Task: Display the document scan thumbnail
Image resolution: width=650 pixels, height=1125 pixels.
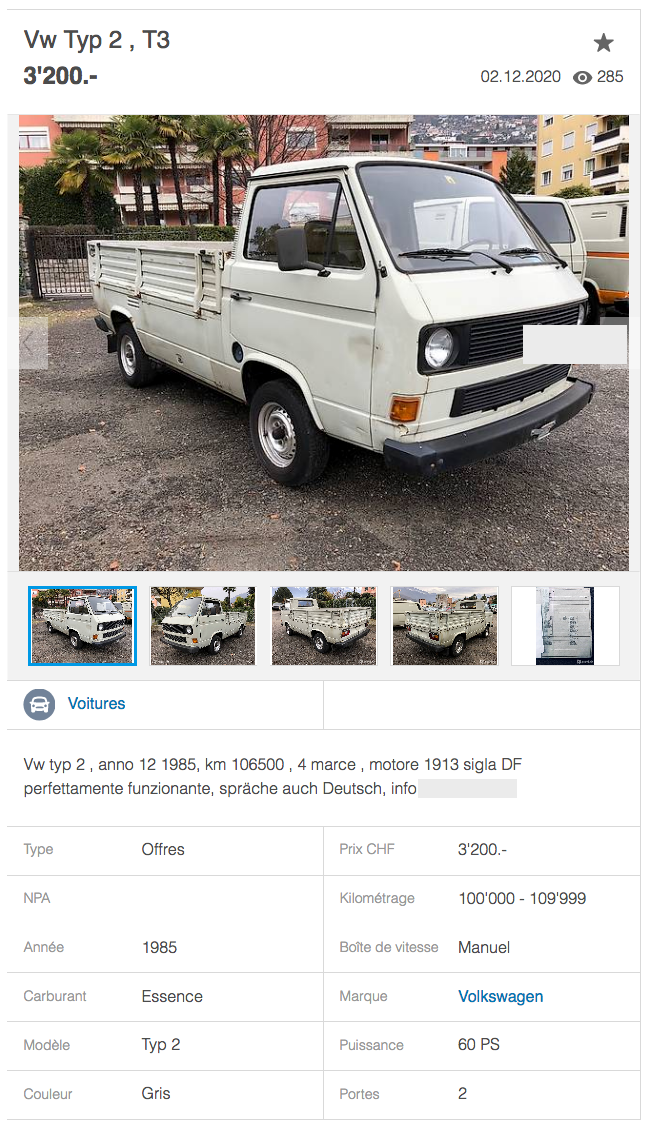Action: coord(565,626)
